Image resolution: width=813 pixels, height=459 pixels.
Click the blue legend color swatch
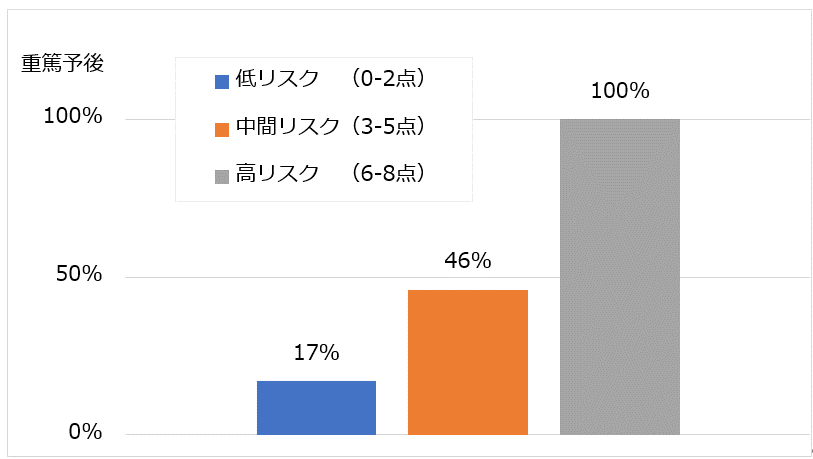coord(222,82)
